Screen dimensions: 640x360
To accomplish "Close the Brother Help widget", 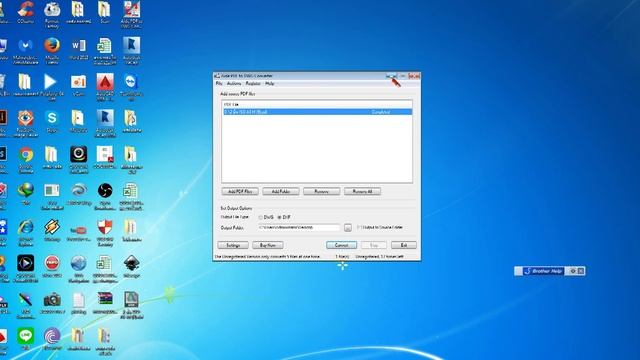I will pyautogui.click(x=581, y=271).
